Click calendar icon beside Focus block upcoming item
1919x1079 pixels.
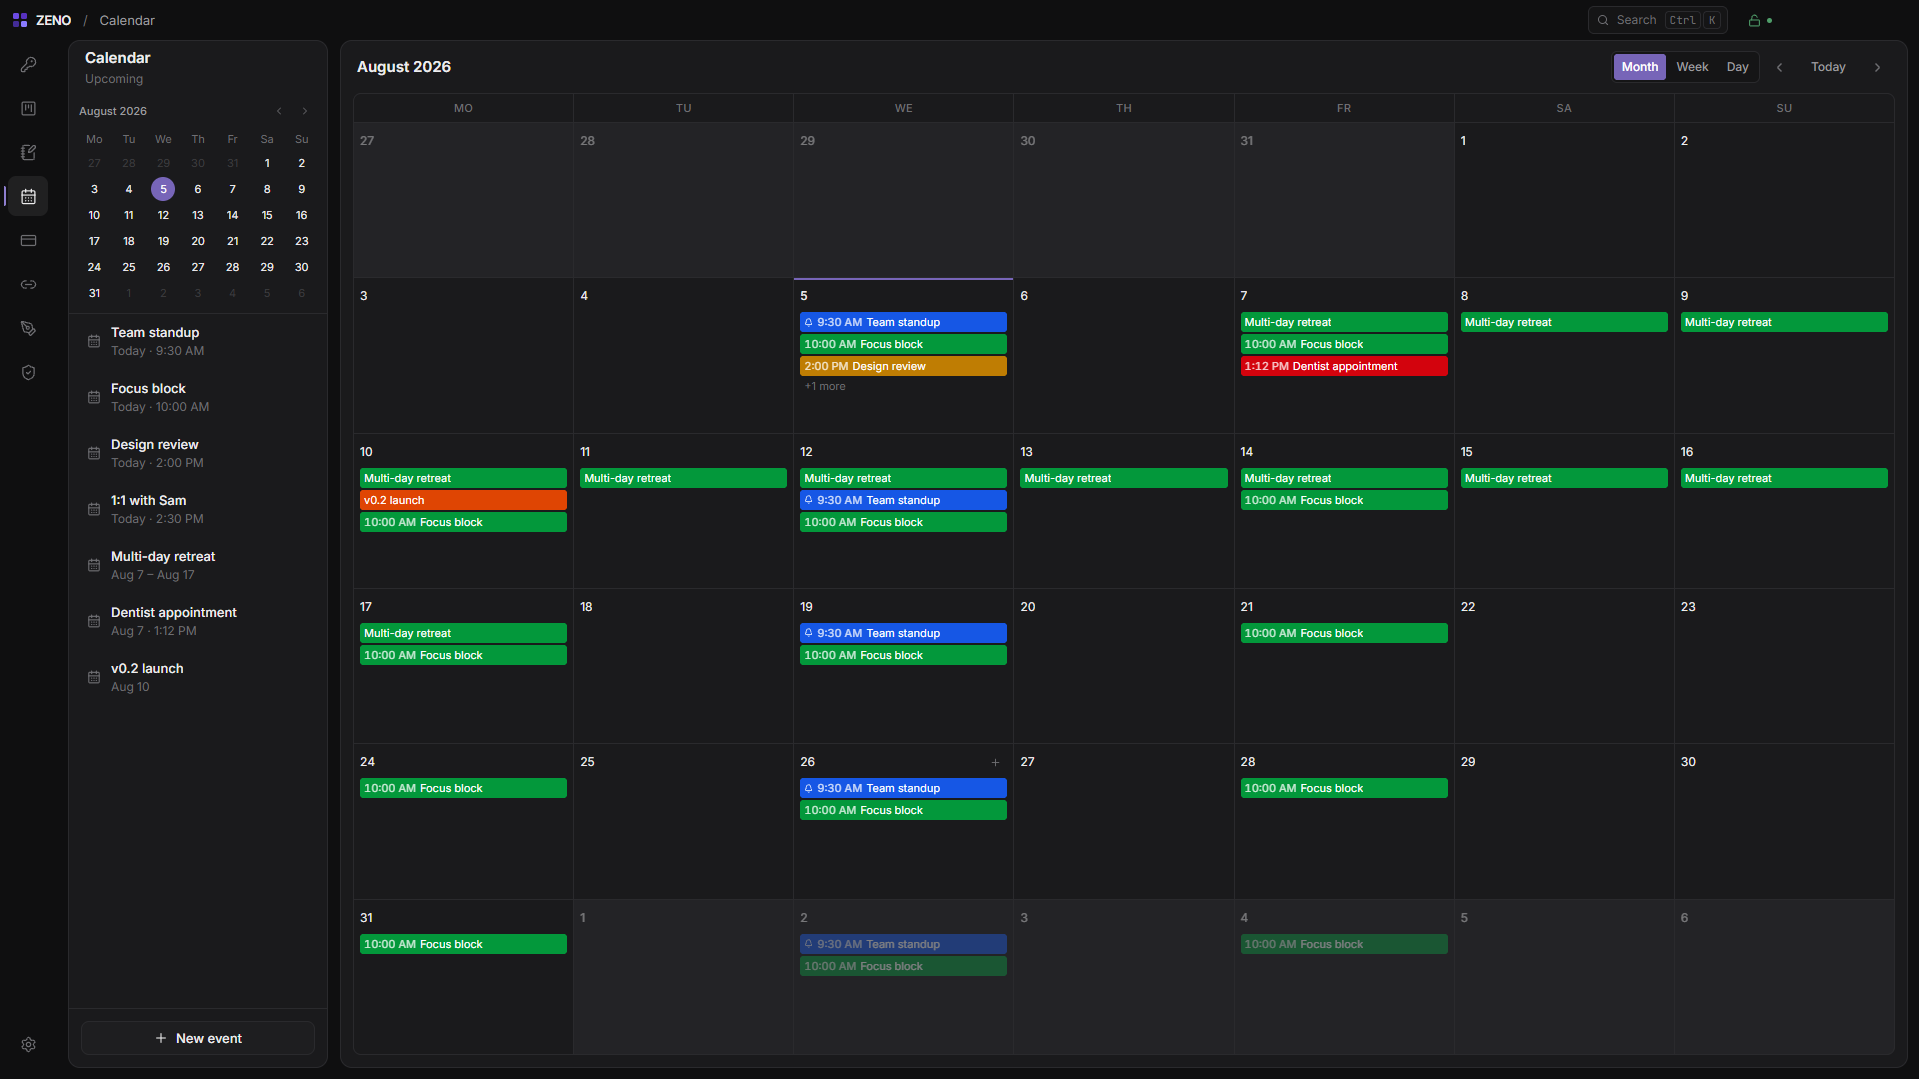click(94, 397)
